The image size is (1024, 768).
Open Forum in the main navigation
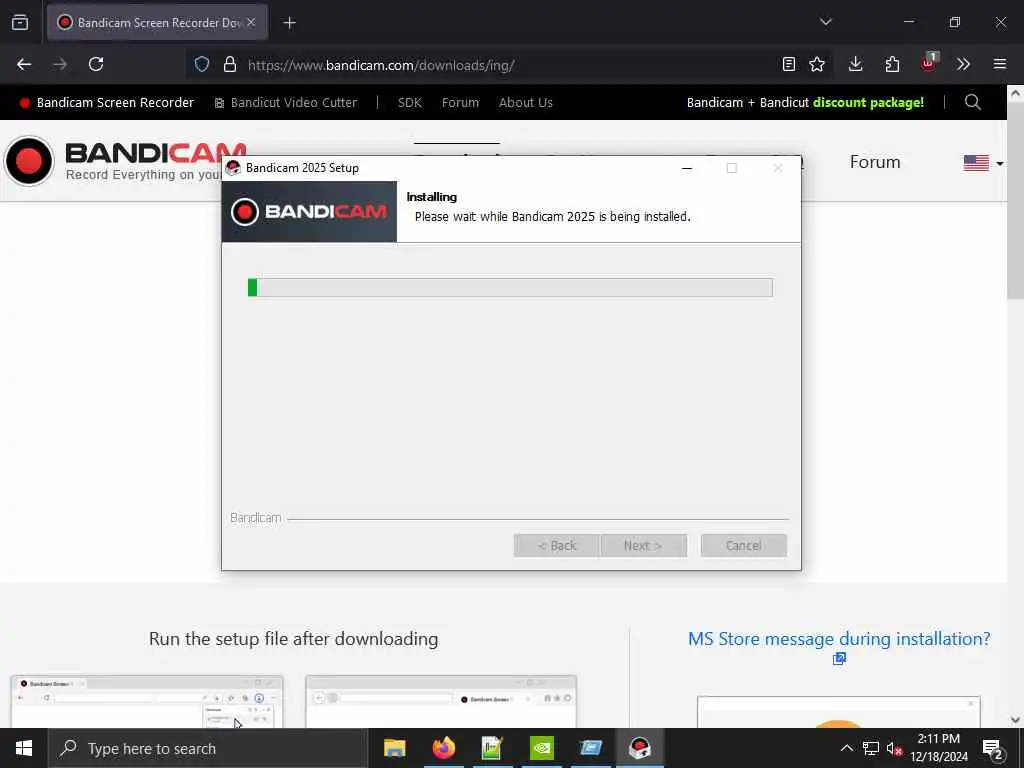(x=875, y=162)
